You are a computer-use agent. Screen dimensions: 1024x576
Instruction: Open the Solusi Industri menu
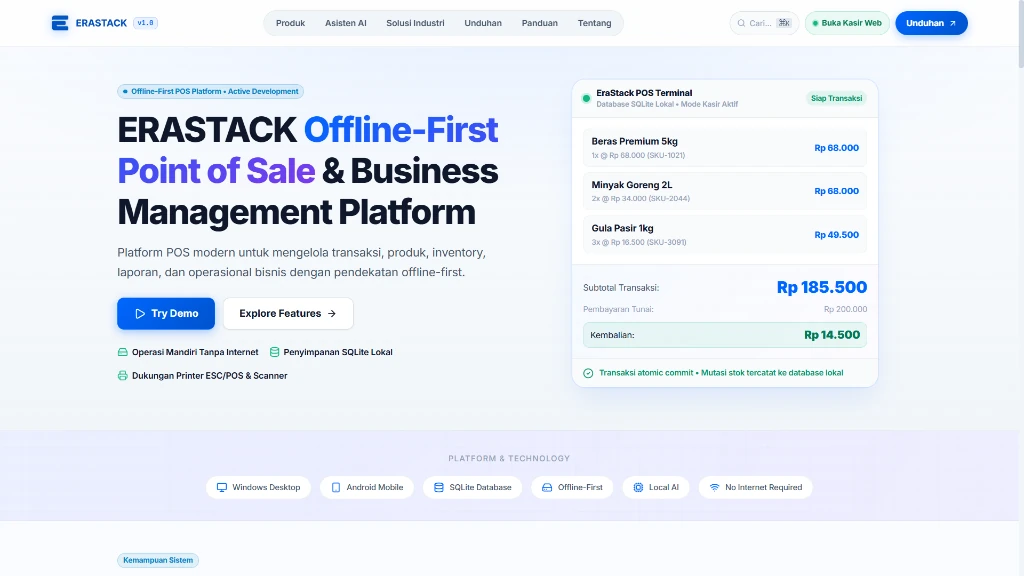pyautogui.click(x=415, y=23)
